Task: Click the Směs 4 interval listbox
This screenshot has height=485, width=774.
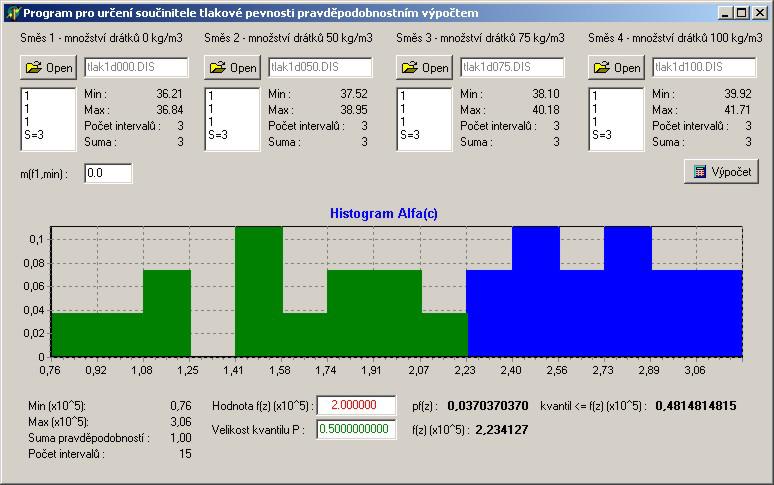Action: (x=617, y=119)
